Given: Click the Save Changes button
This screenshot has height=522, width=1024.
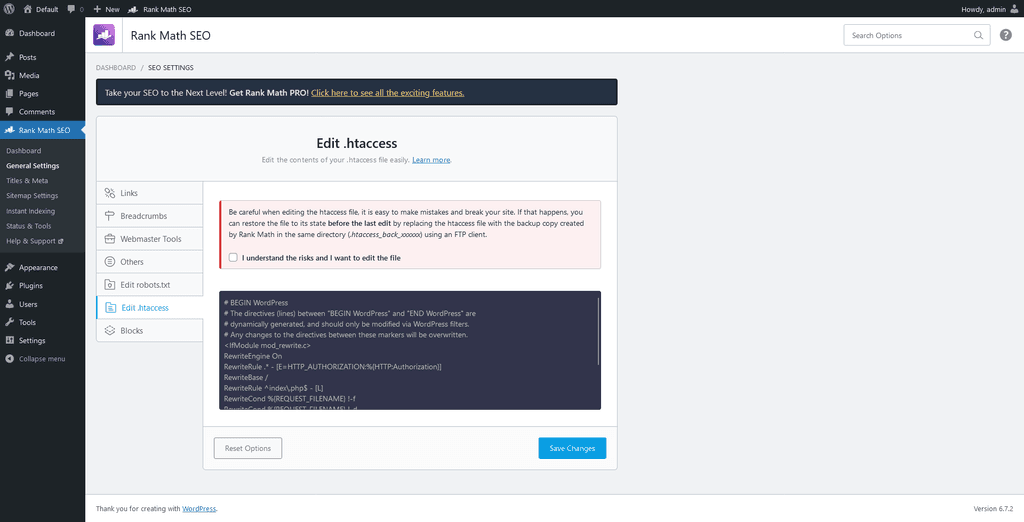Looking at the screenshot, I should pos(572,448).
